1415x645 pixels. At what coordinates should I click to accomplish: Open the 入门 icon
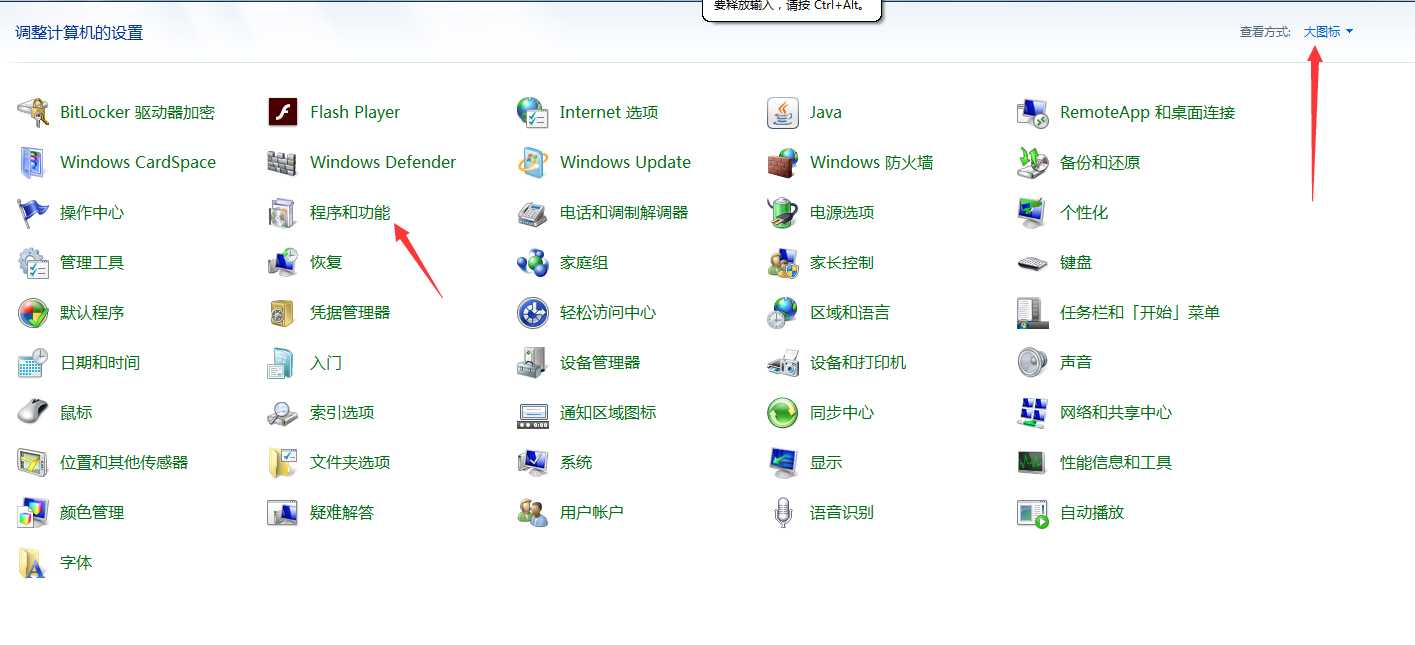(283, 362)
